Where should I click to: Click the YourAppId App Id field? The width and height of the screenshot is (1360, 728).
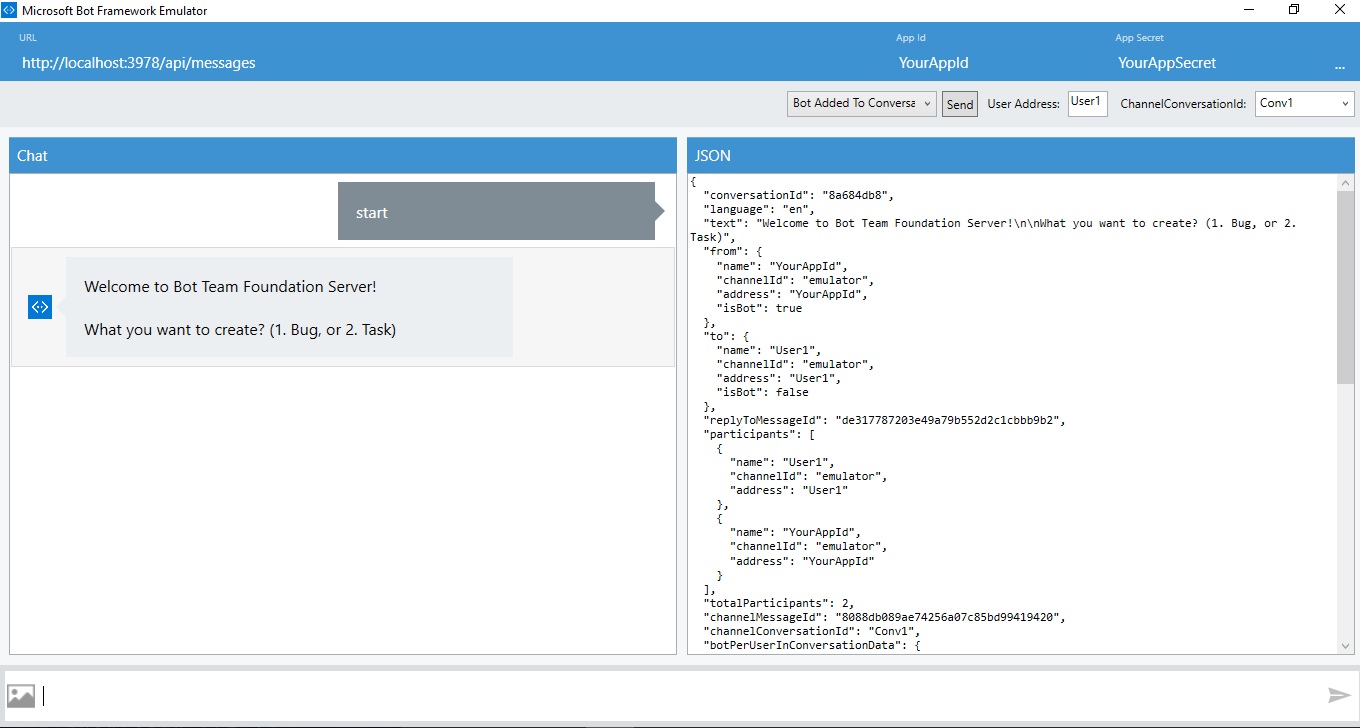tap(933, 63)
